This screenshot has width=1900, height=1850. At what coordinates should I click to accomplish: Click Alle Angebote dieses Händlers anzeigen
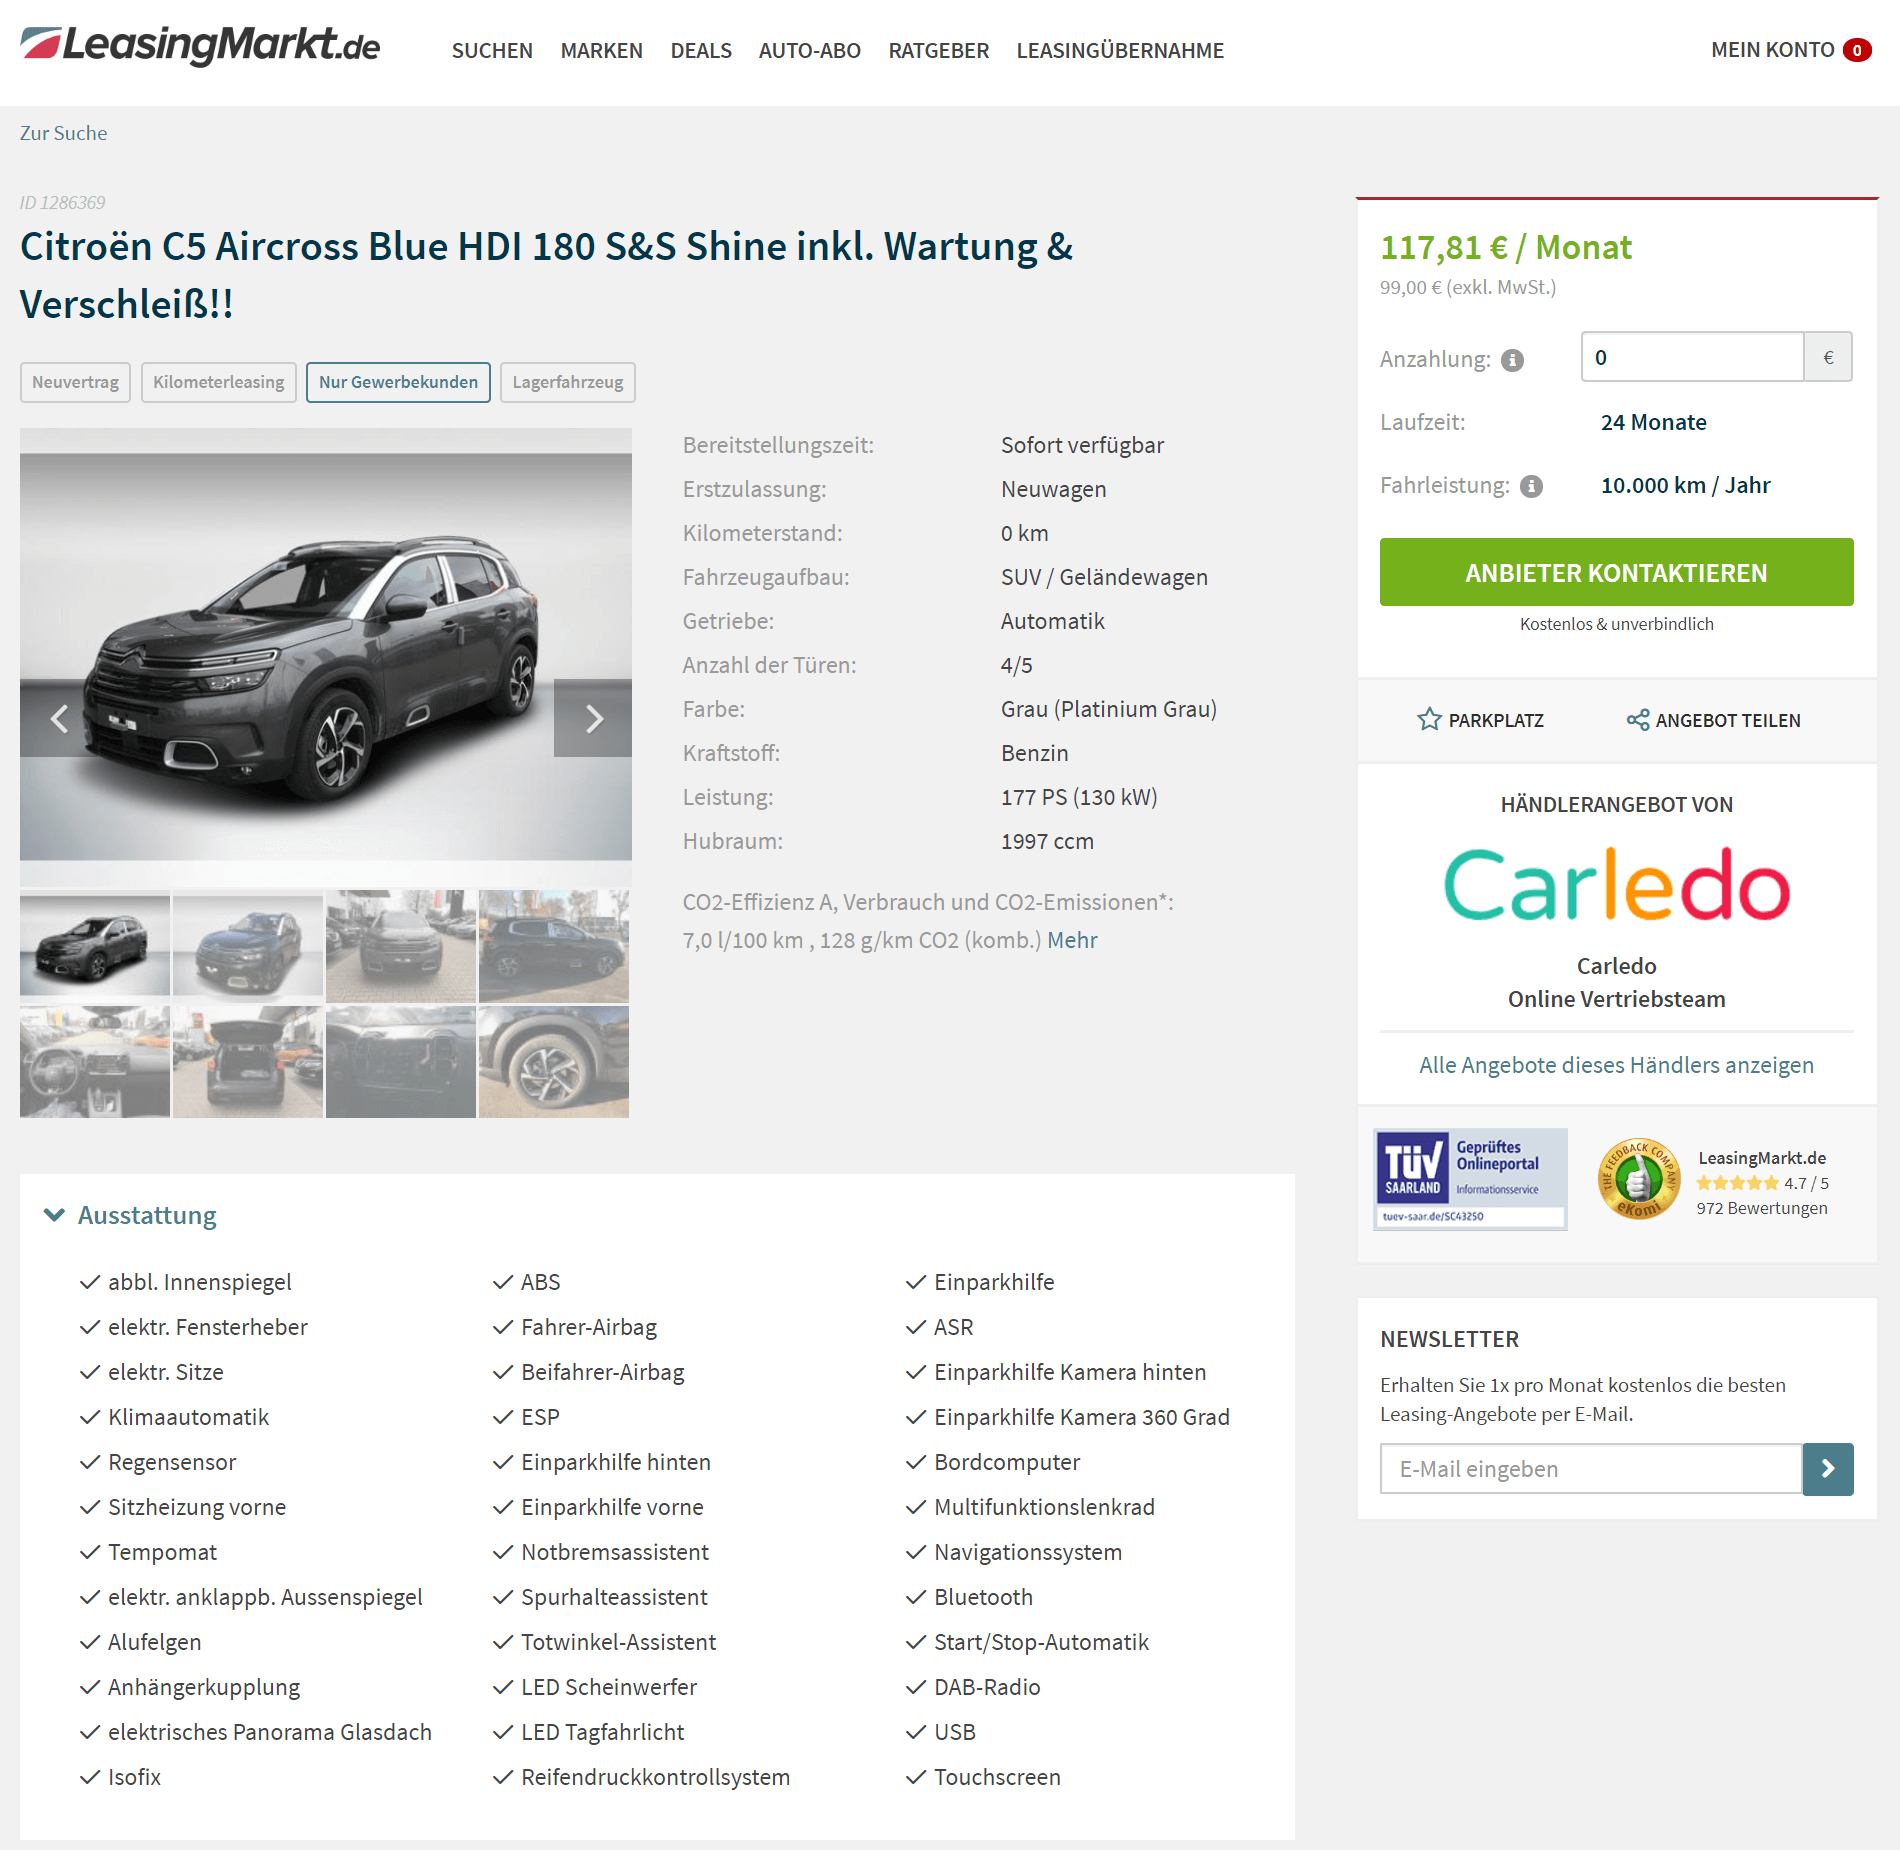pyautogui.click(x=1616, y=1065)
